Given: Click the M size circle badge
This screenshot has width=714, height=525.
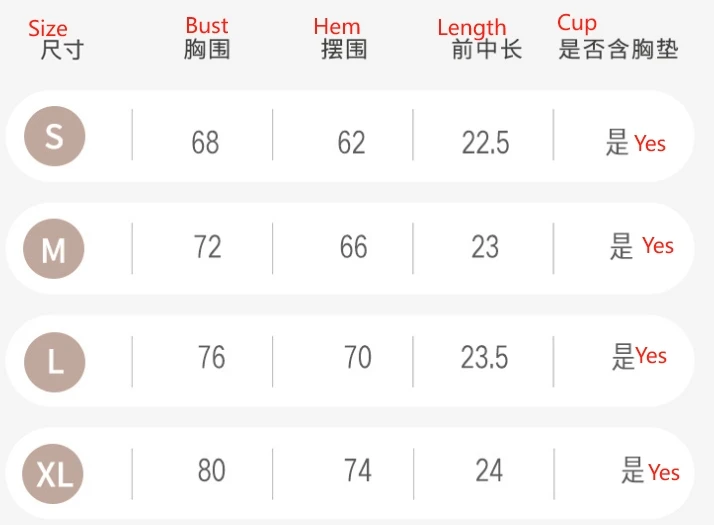Looking at the screenshot, I should pyautogui.click(x=54, y=249).
